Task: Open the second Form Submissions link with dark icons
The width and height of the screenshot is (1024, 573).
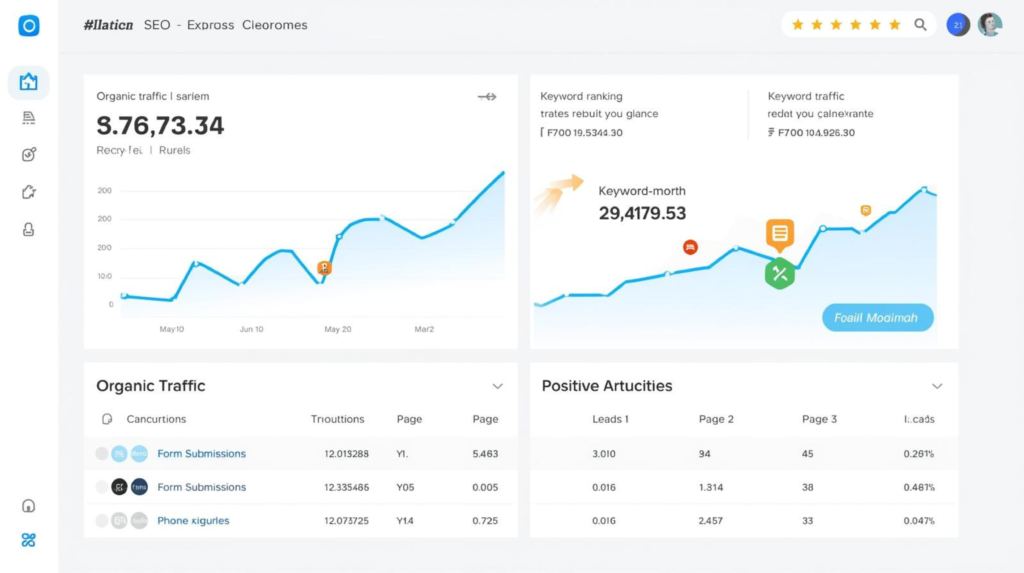Action: click(201, 487)
